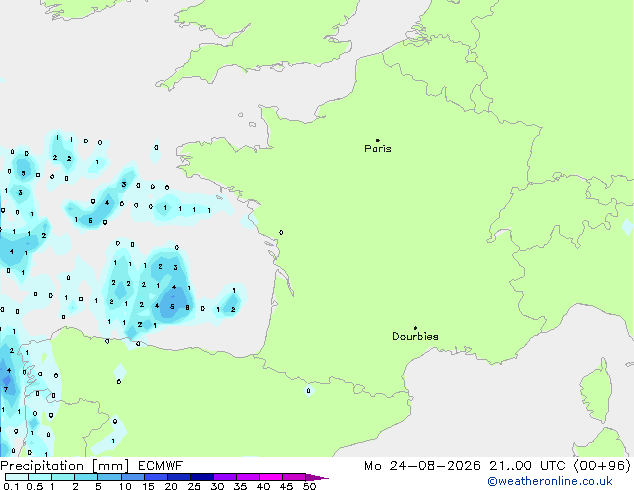Pick the 0.5–1 mm legend swatch

[x=40, y=477]
